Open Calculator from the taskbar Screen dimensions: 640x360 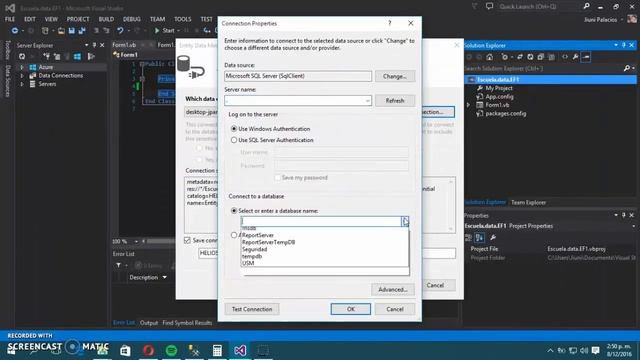[x=217, y=350]
